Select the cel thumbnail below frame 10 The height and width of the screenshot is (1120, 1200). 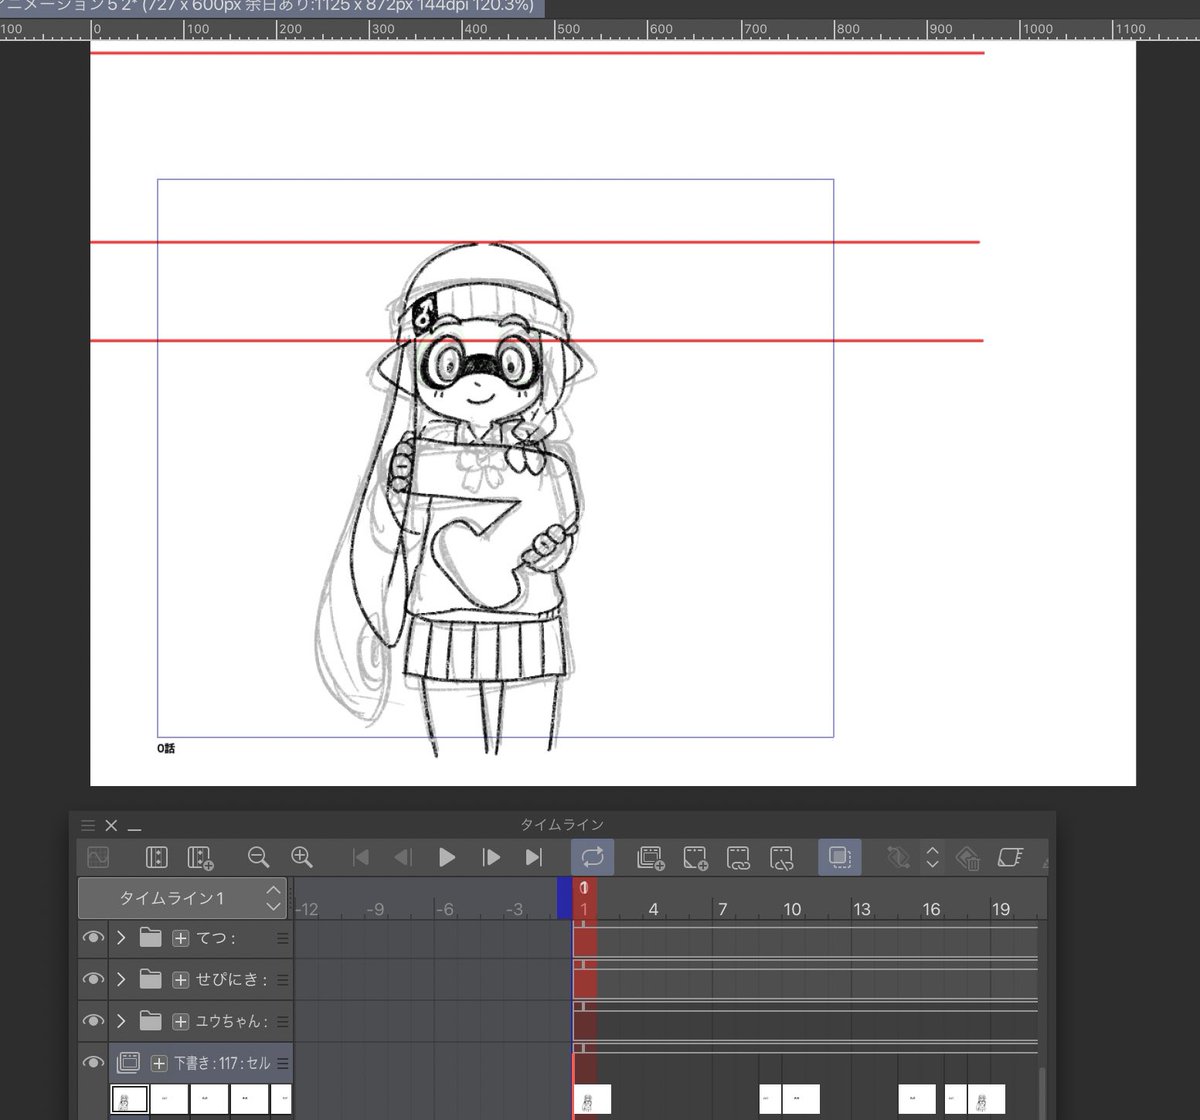[x=800, y=1100]
